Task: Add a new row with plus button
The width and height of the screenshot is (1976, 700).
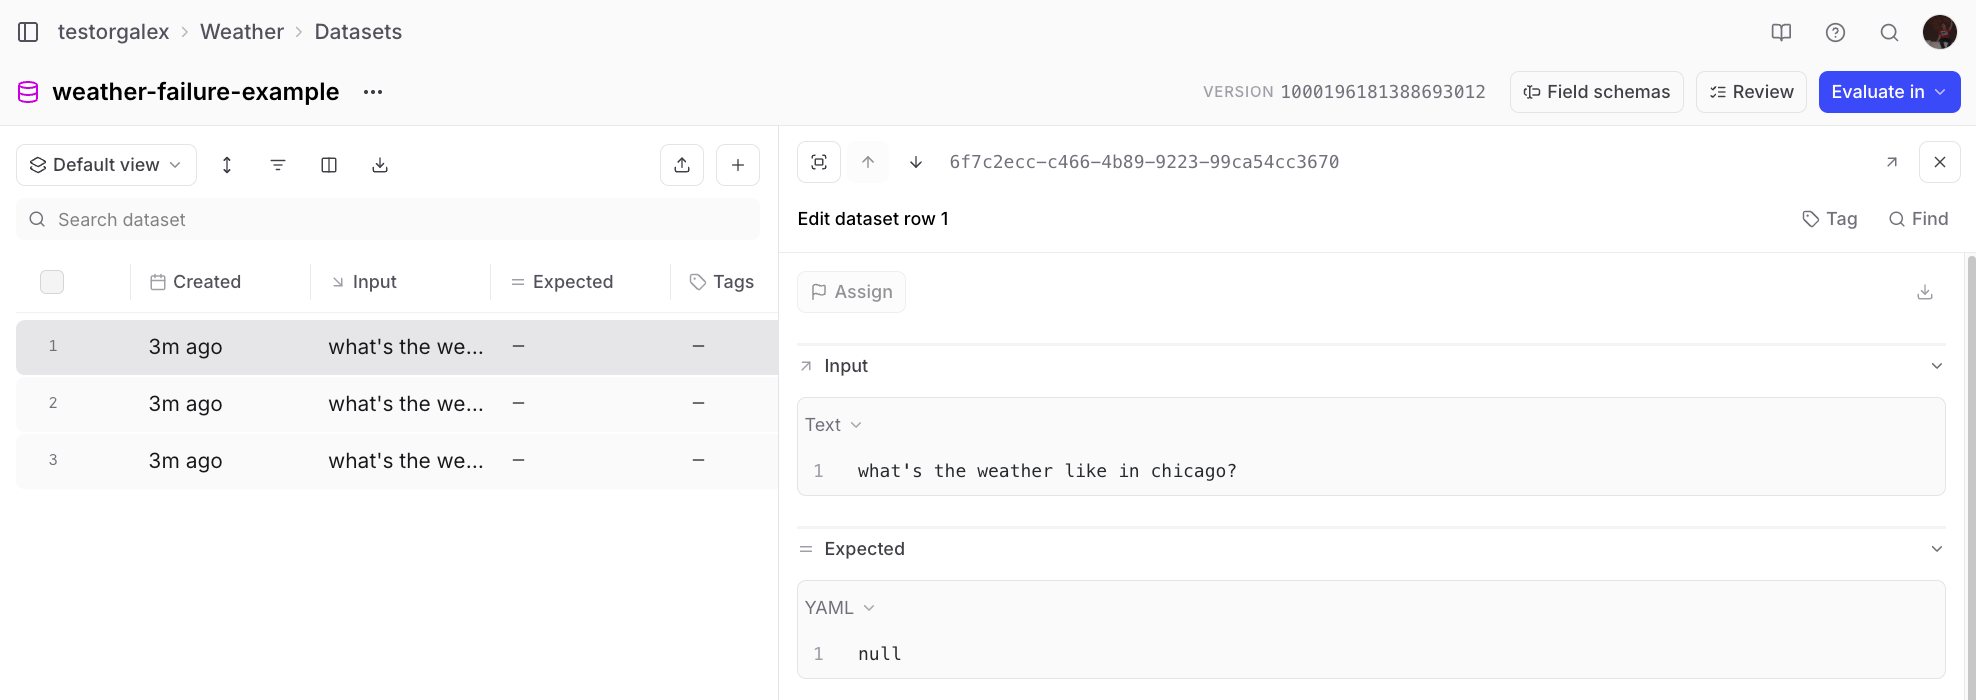Action: [738, 165]
